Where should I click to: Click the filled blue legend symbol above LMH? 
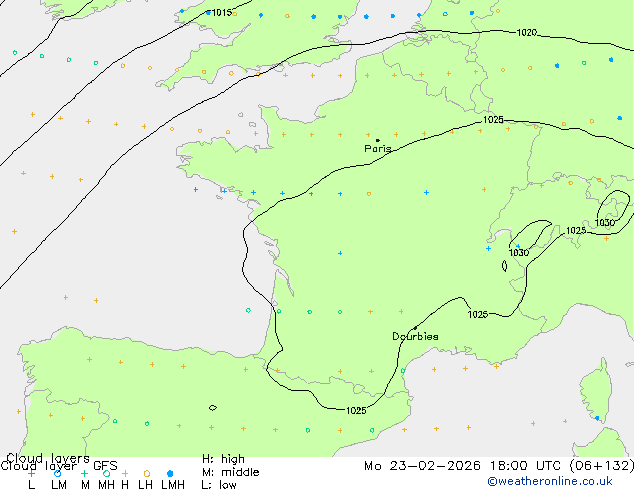(170, 473)
